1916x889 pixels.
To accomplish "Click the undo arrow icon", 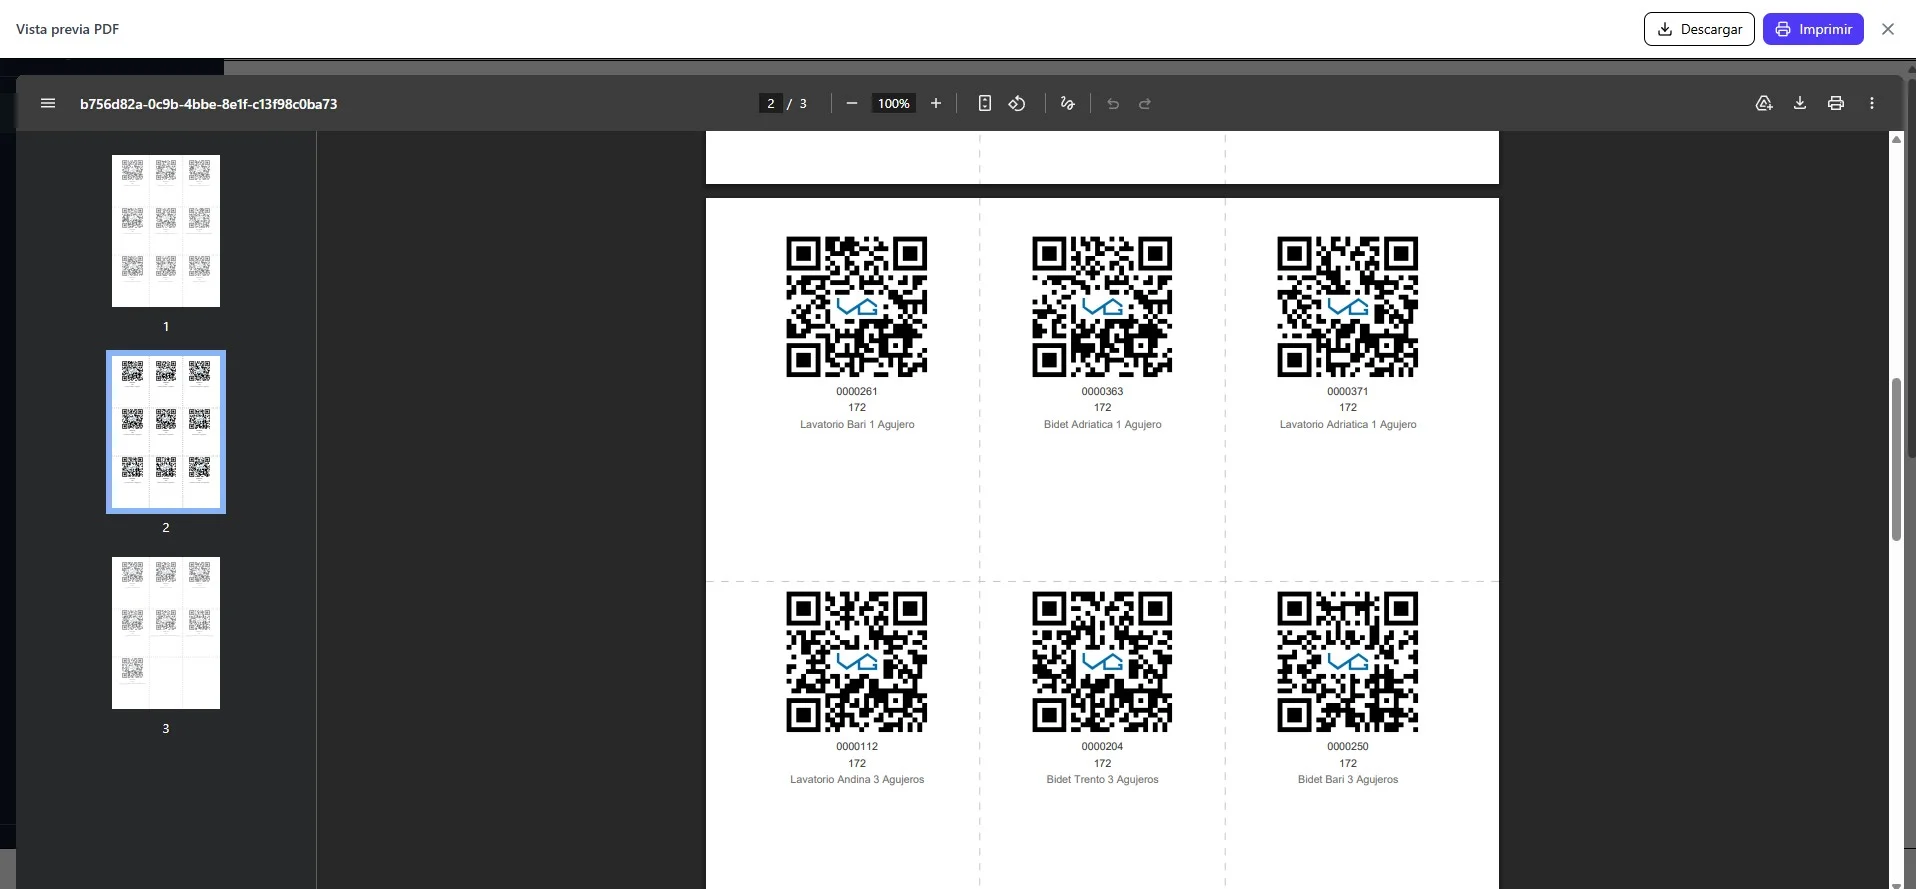I will 1113,104.
